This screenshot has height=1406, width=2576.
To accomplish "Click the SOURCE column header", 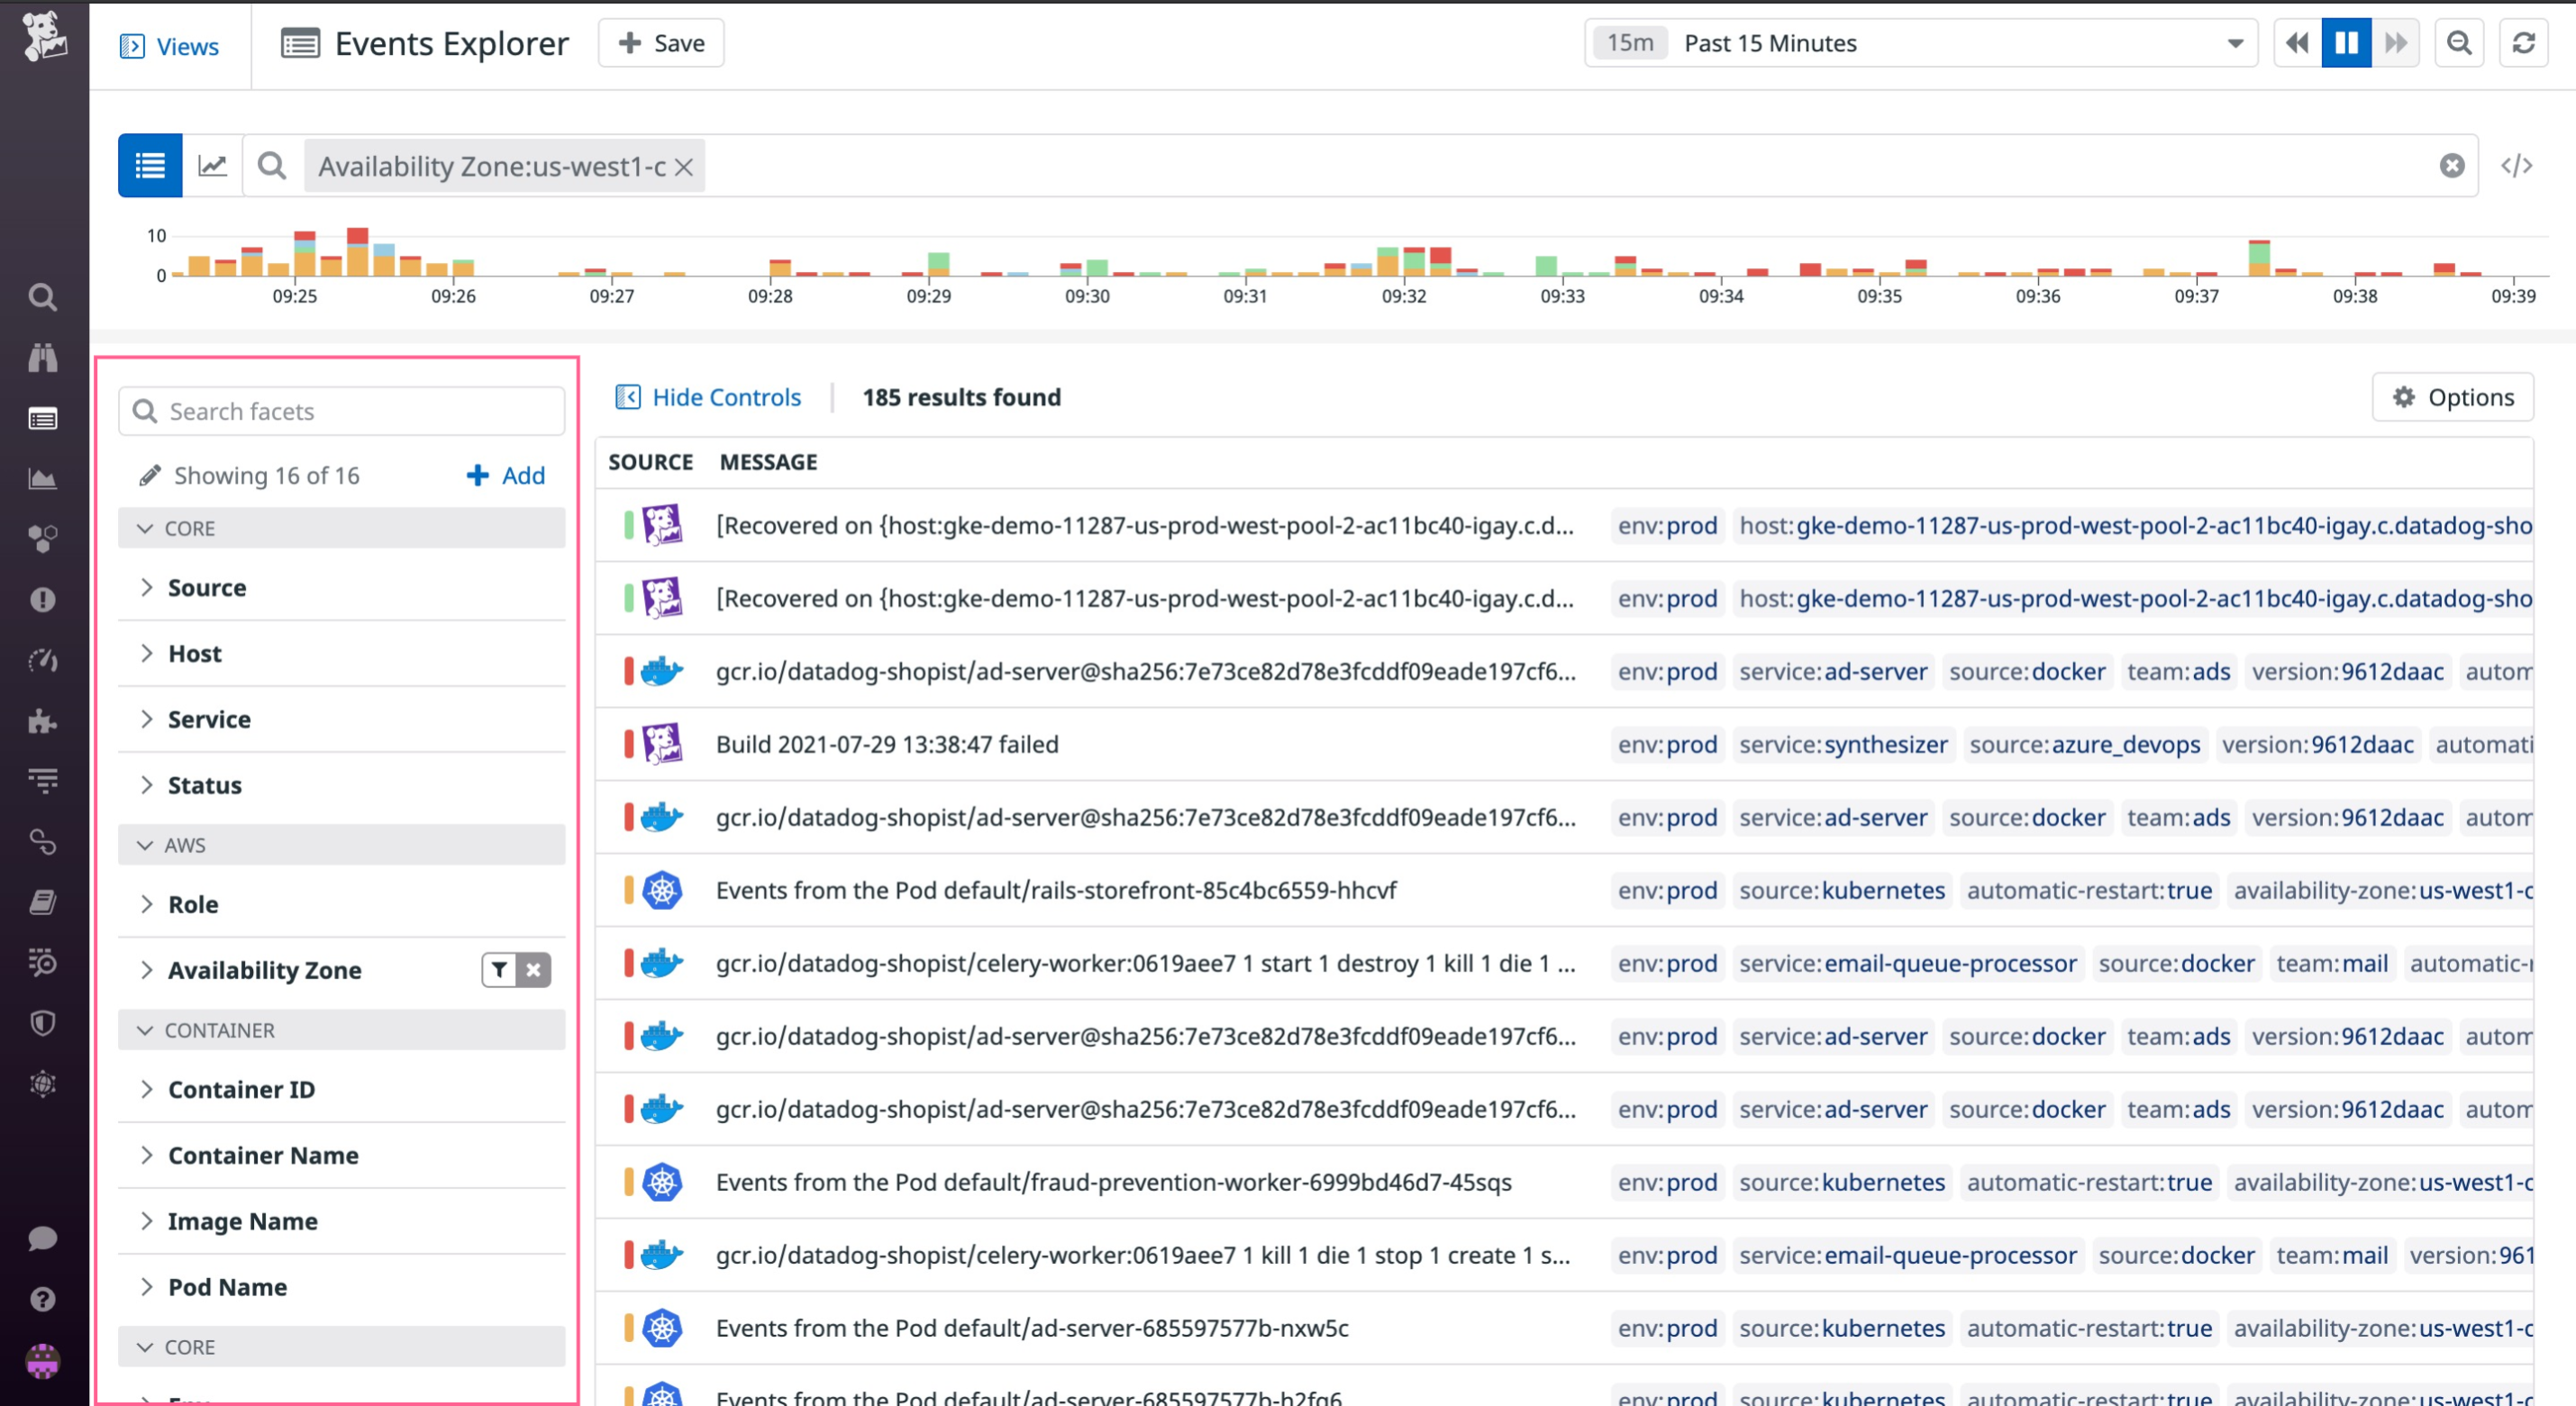I will tap(651, 462).
